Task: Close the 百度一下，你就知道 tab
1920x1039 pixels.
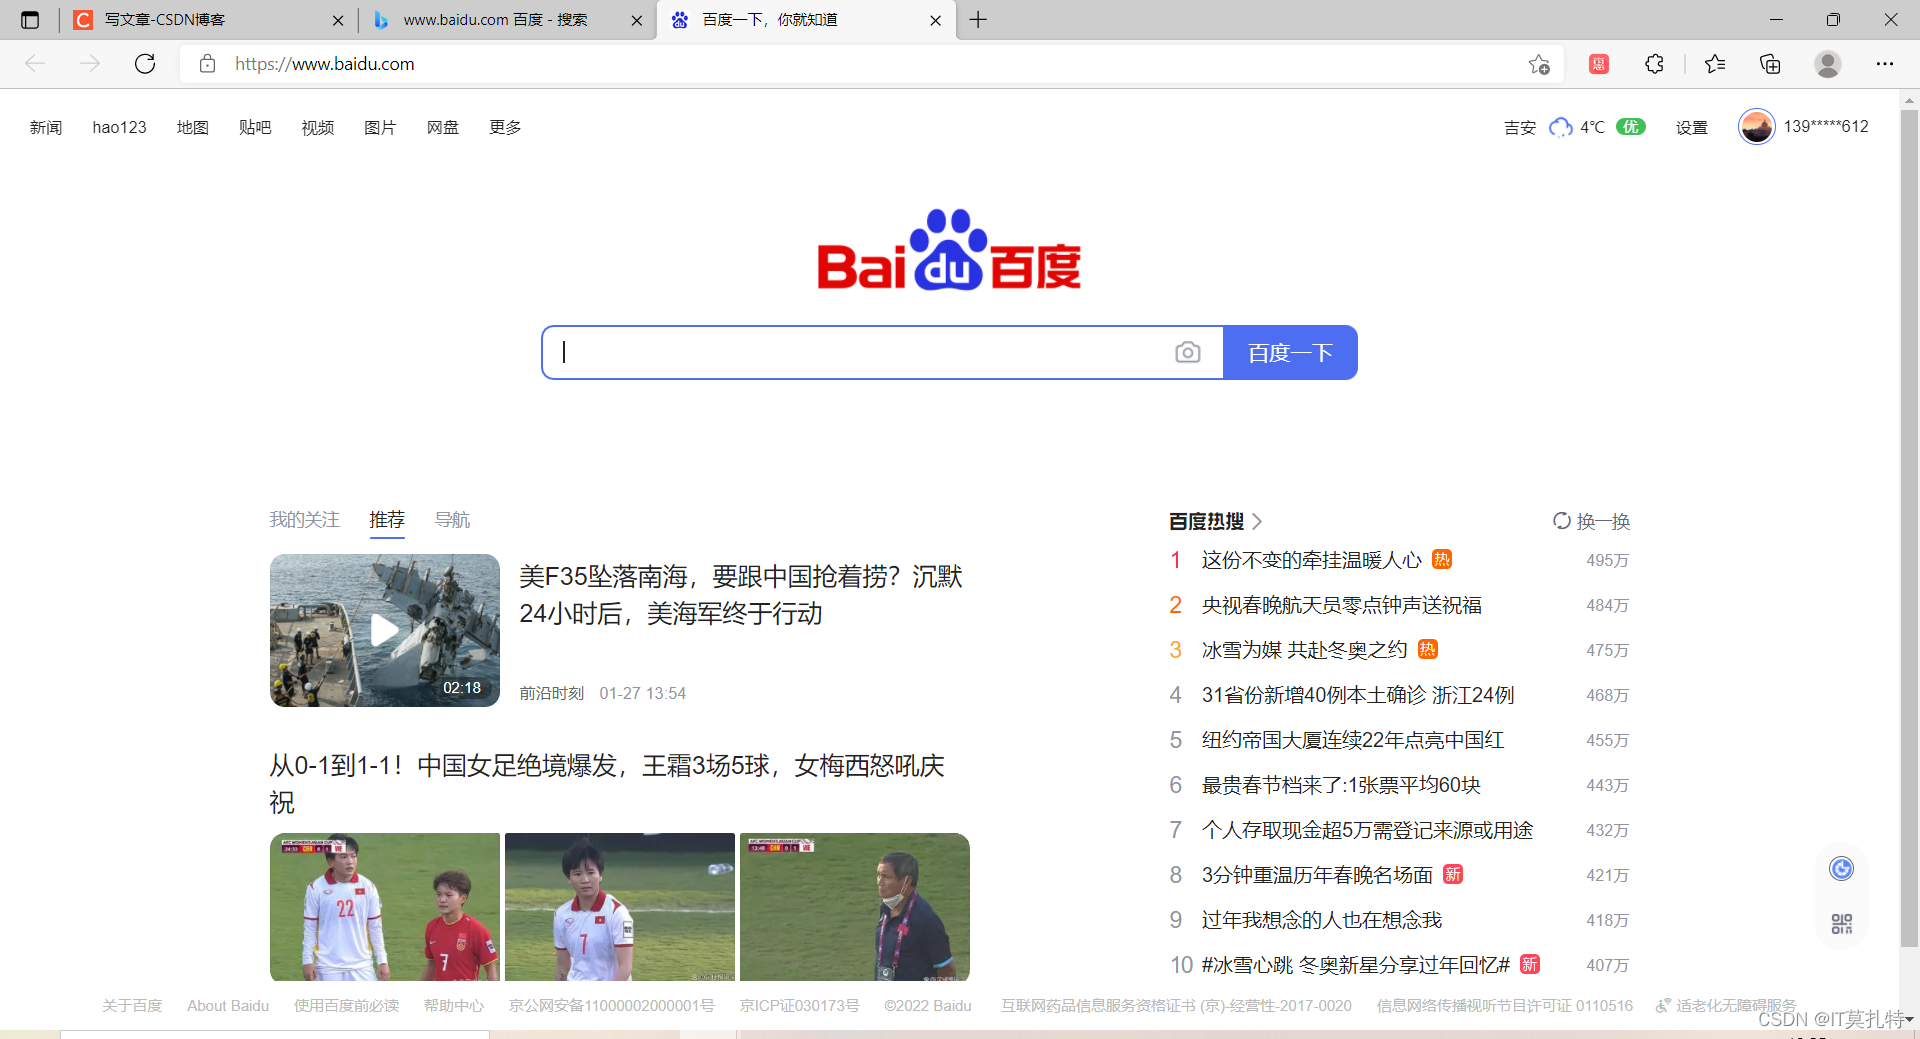Action: [x=936, y=20]
